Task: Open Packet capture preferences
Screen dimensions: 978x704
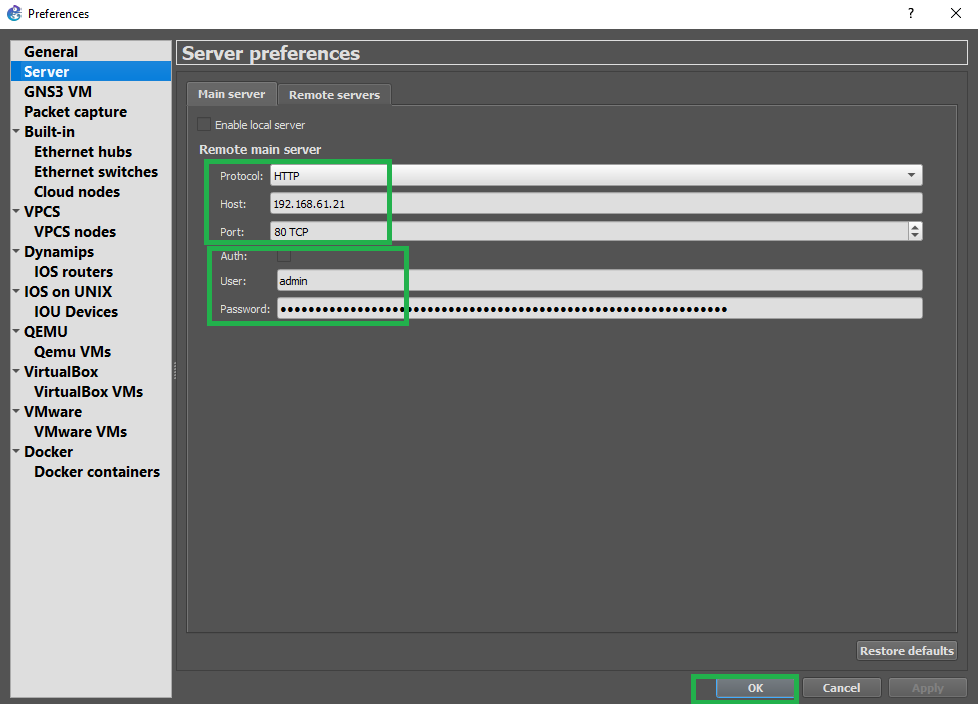Action: (x=75, y=112)
